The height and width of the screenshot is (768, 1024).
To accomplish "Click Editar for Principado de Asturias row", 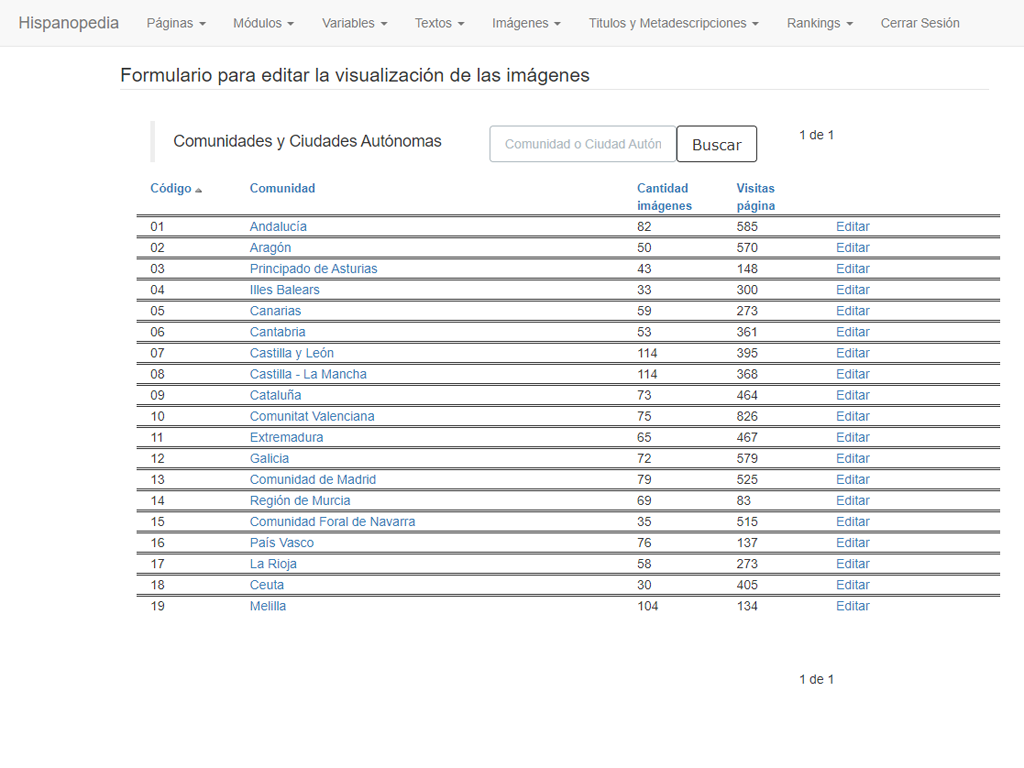I will [x=853, y=268].
